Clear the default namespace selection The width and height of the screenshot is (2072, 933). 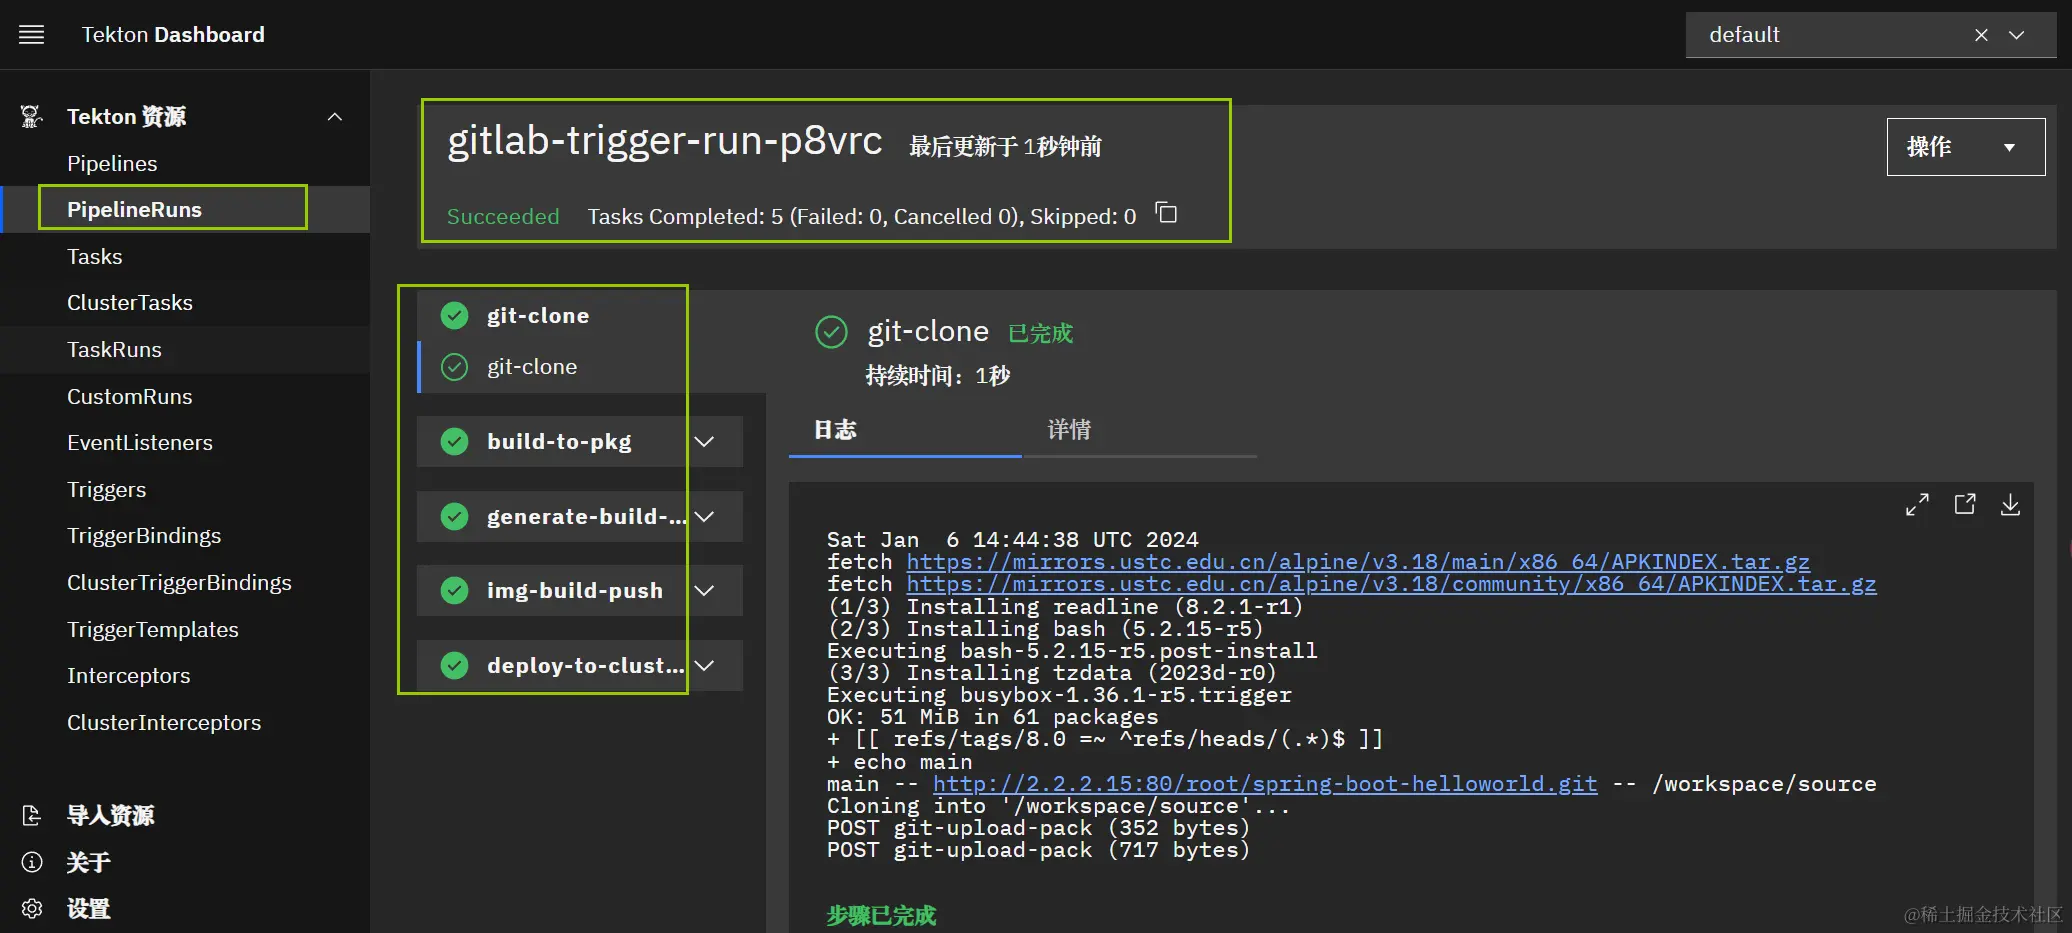click(x=1981, y=35)
